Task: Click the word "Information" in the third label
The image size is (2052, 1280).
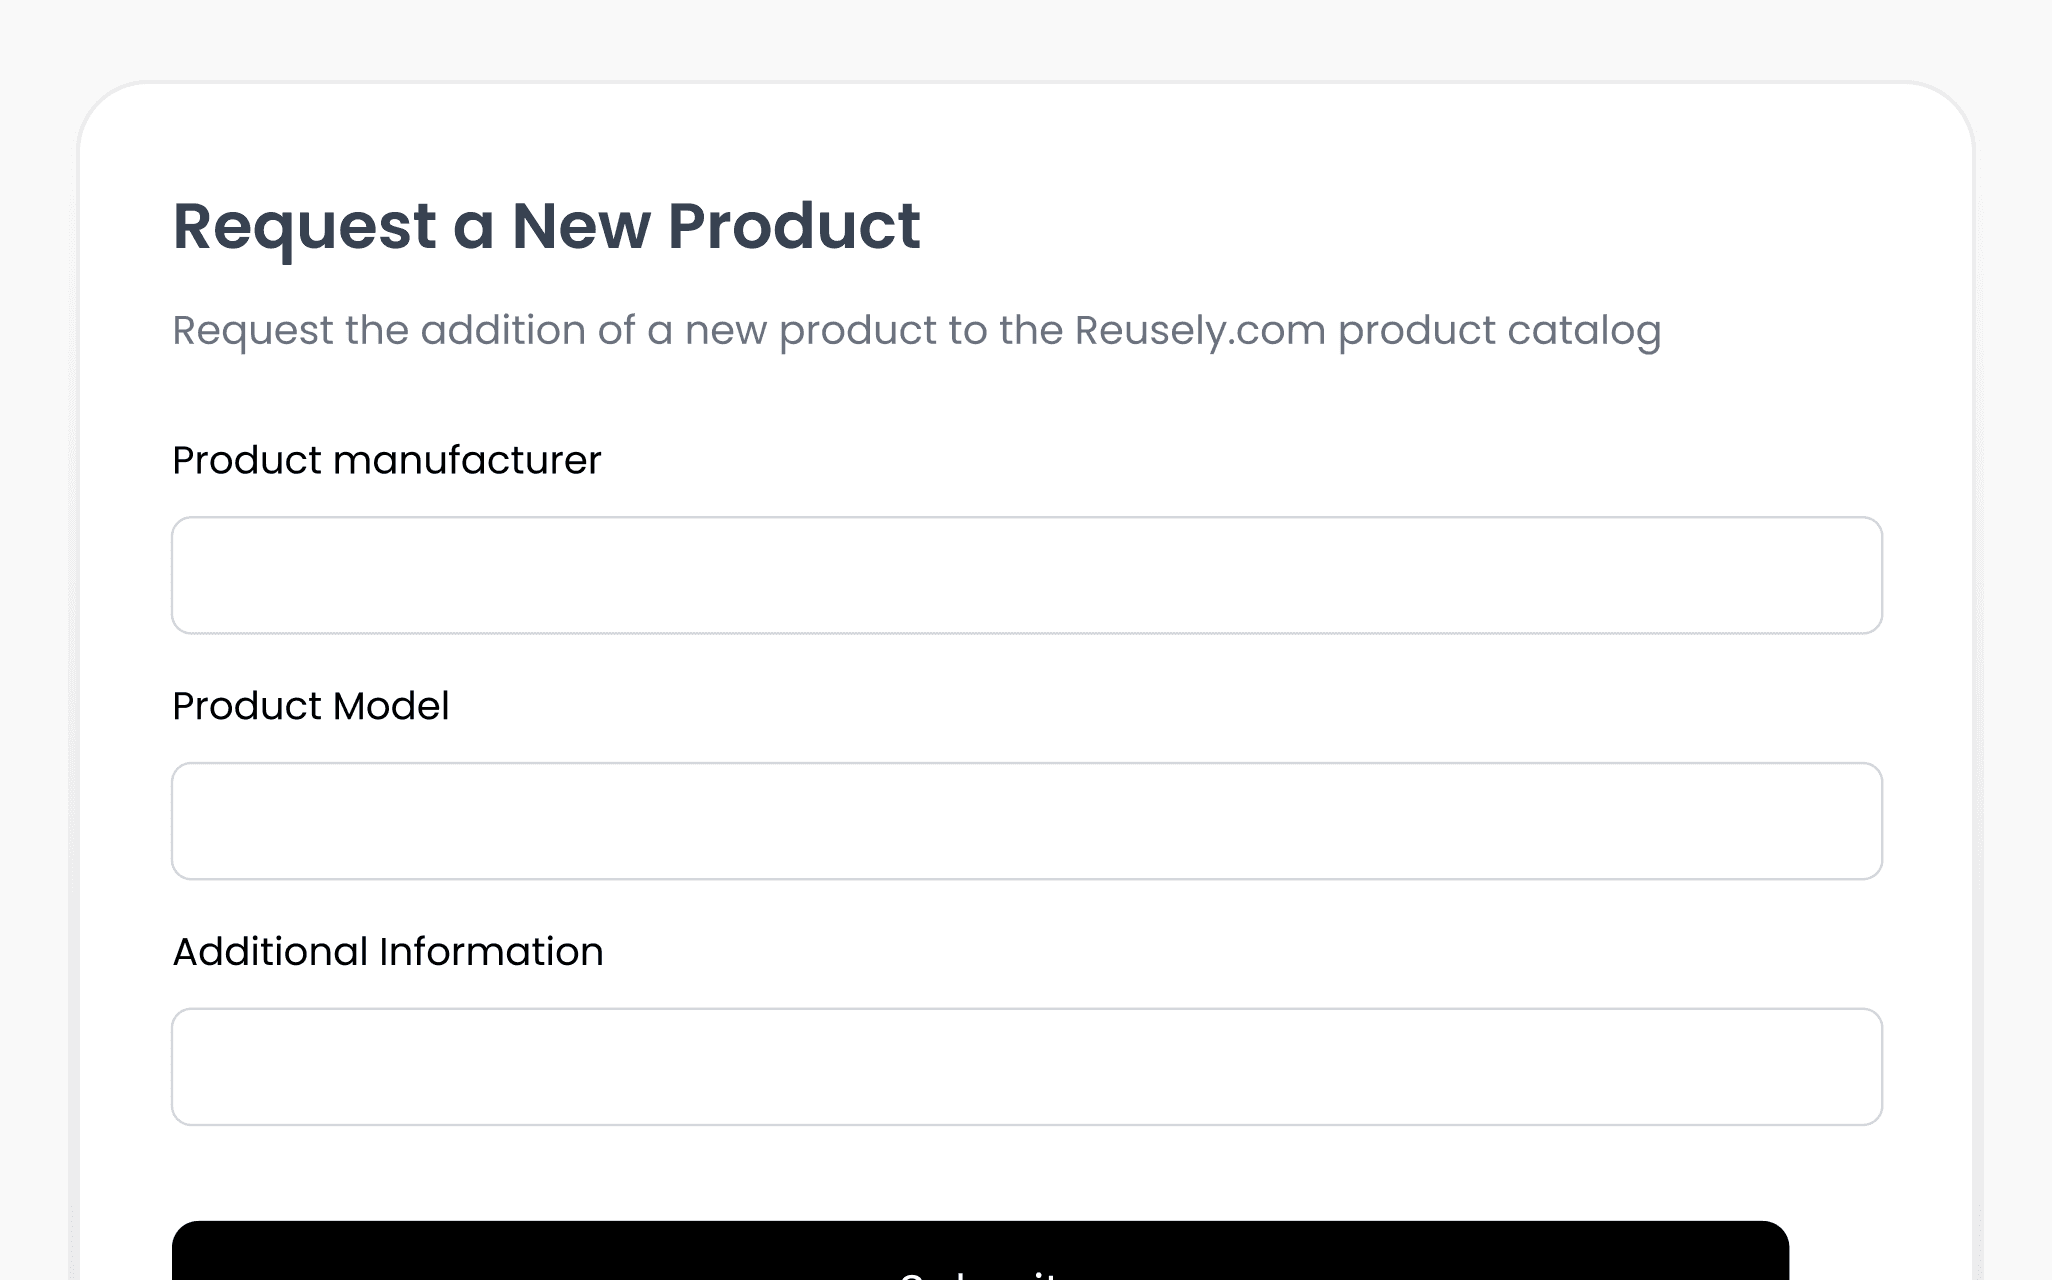Action: (491, 952)
